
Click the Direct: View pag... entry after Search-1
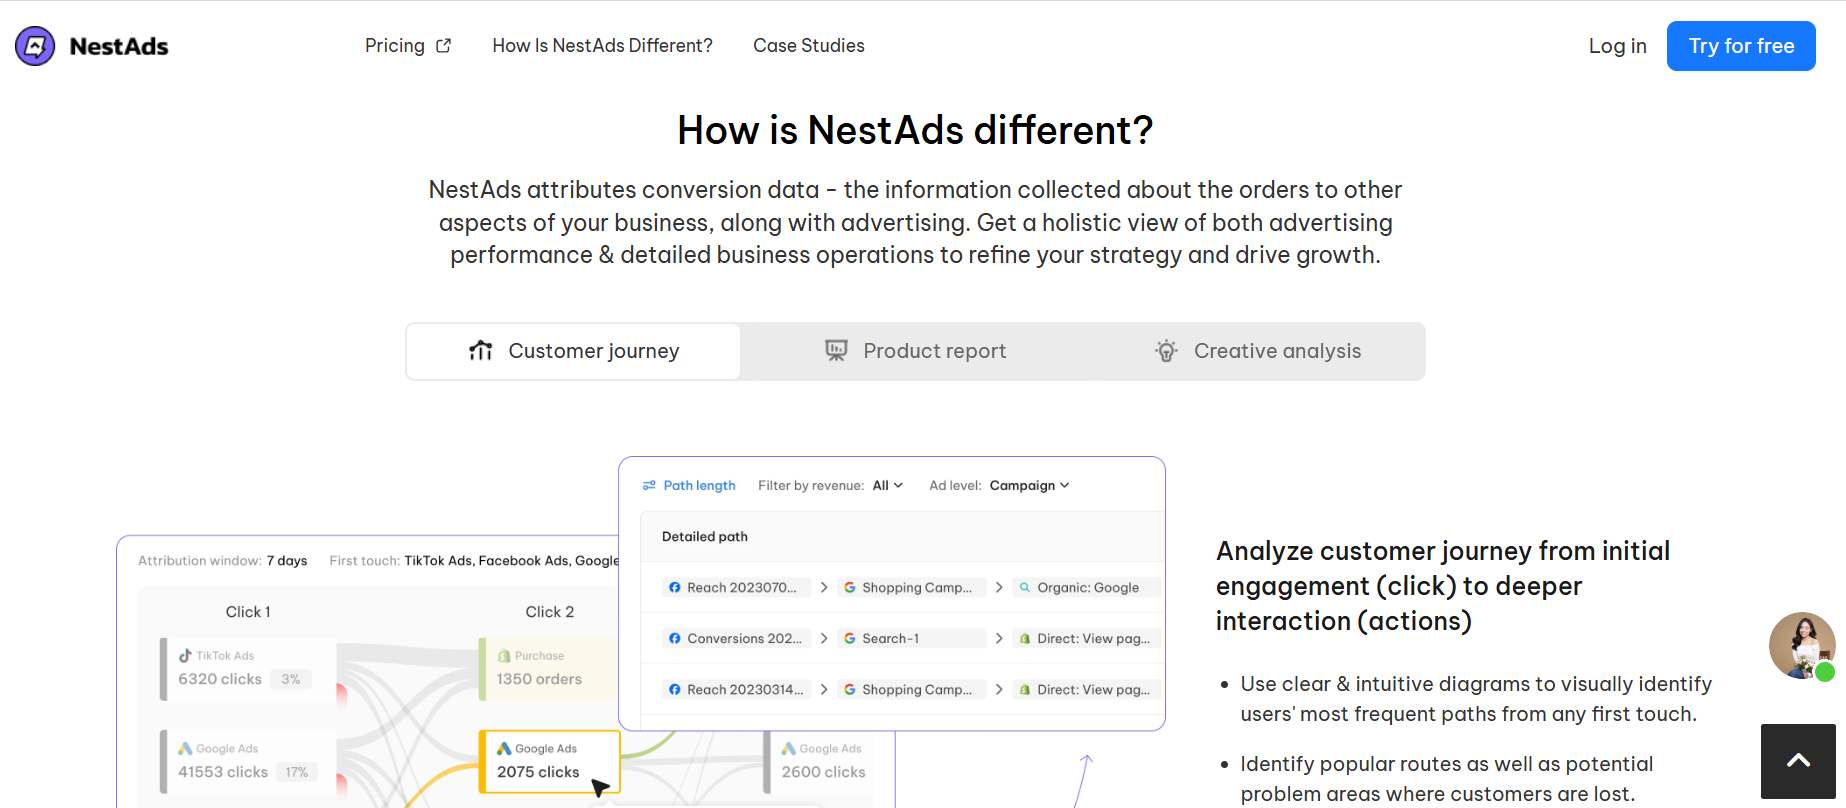click(1087, 638)
